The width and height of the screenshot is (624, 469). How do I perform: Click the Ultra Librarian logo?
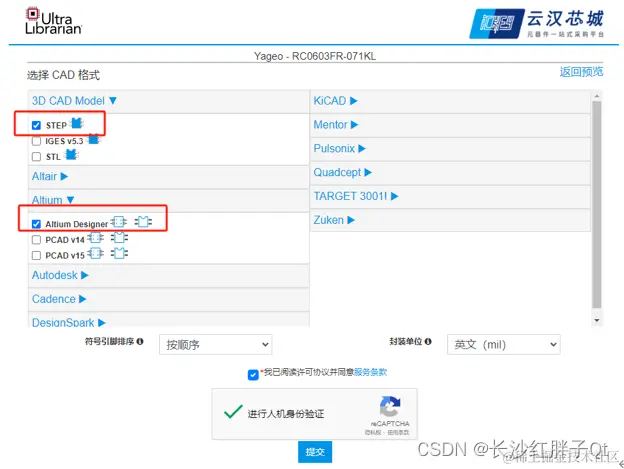(x=53, y=21)
